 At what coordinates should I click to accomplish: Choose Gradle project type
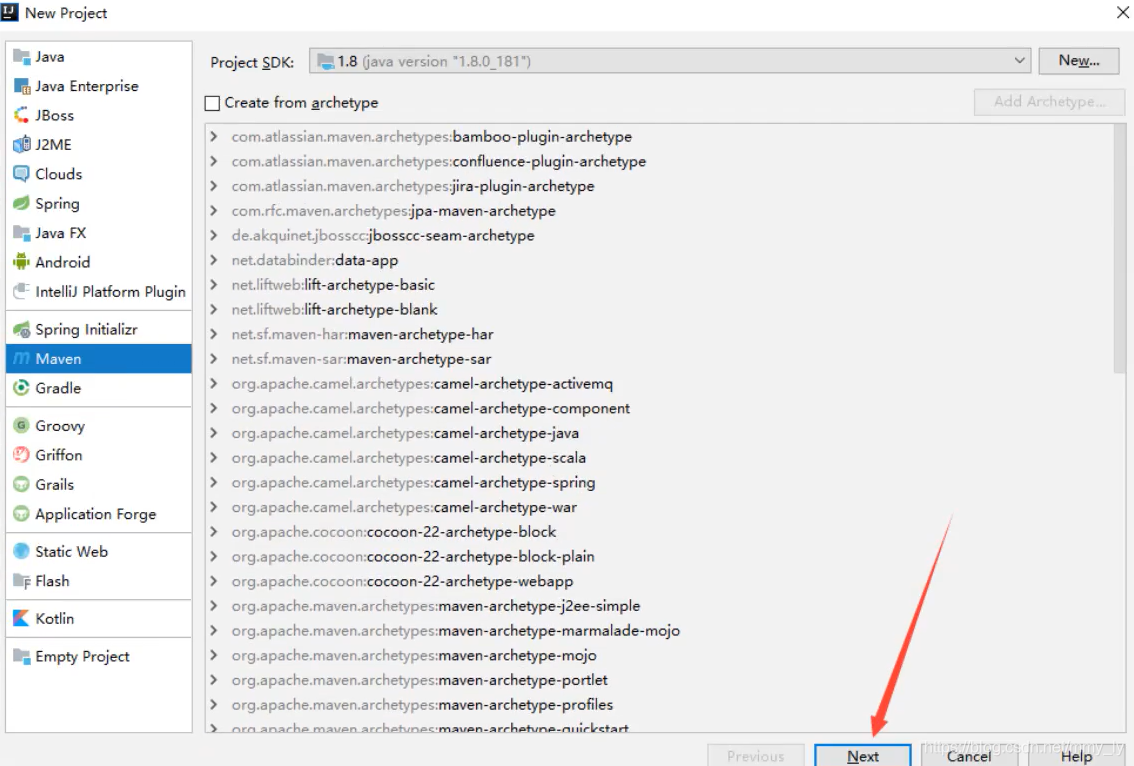tap(99, 388)
